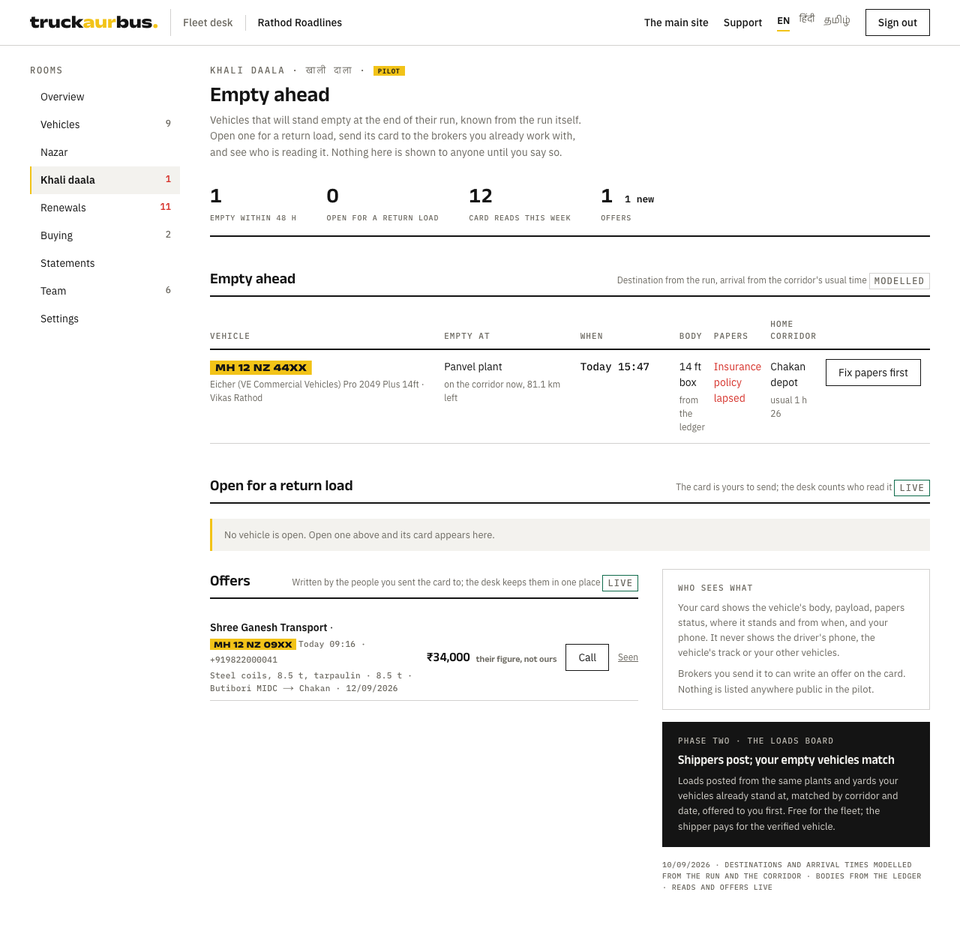Click 'Shippers post; your empty vehicles match' heading
This screenshot has width=960, height=937.
[x=786, y=760]
